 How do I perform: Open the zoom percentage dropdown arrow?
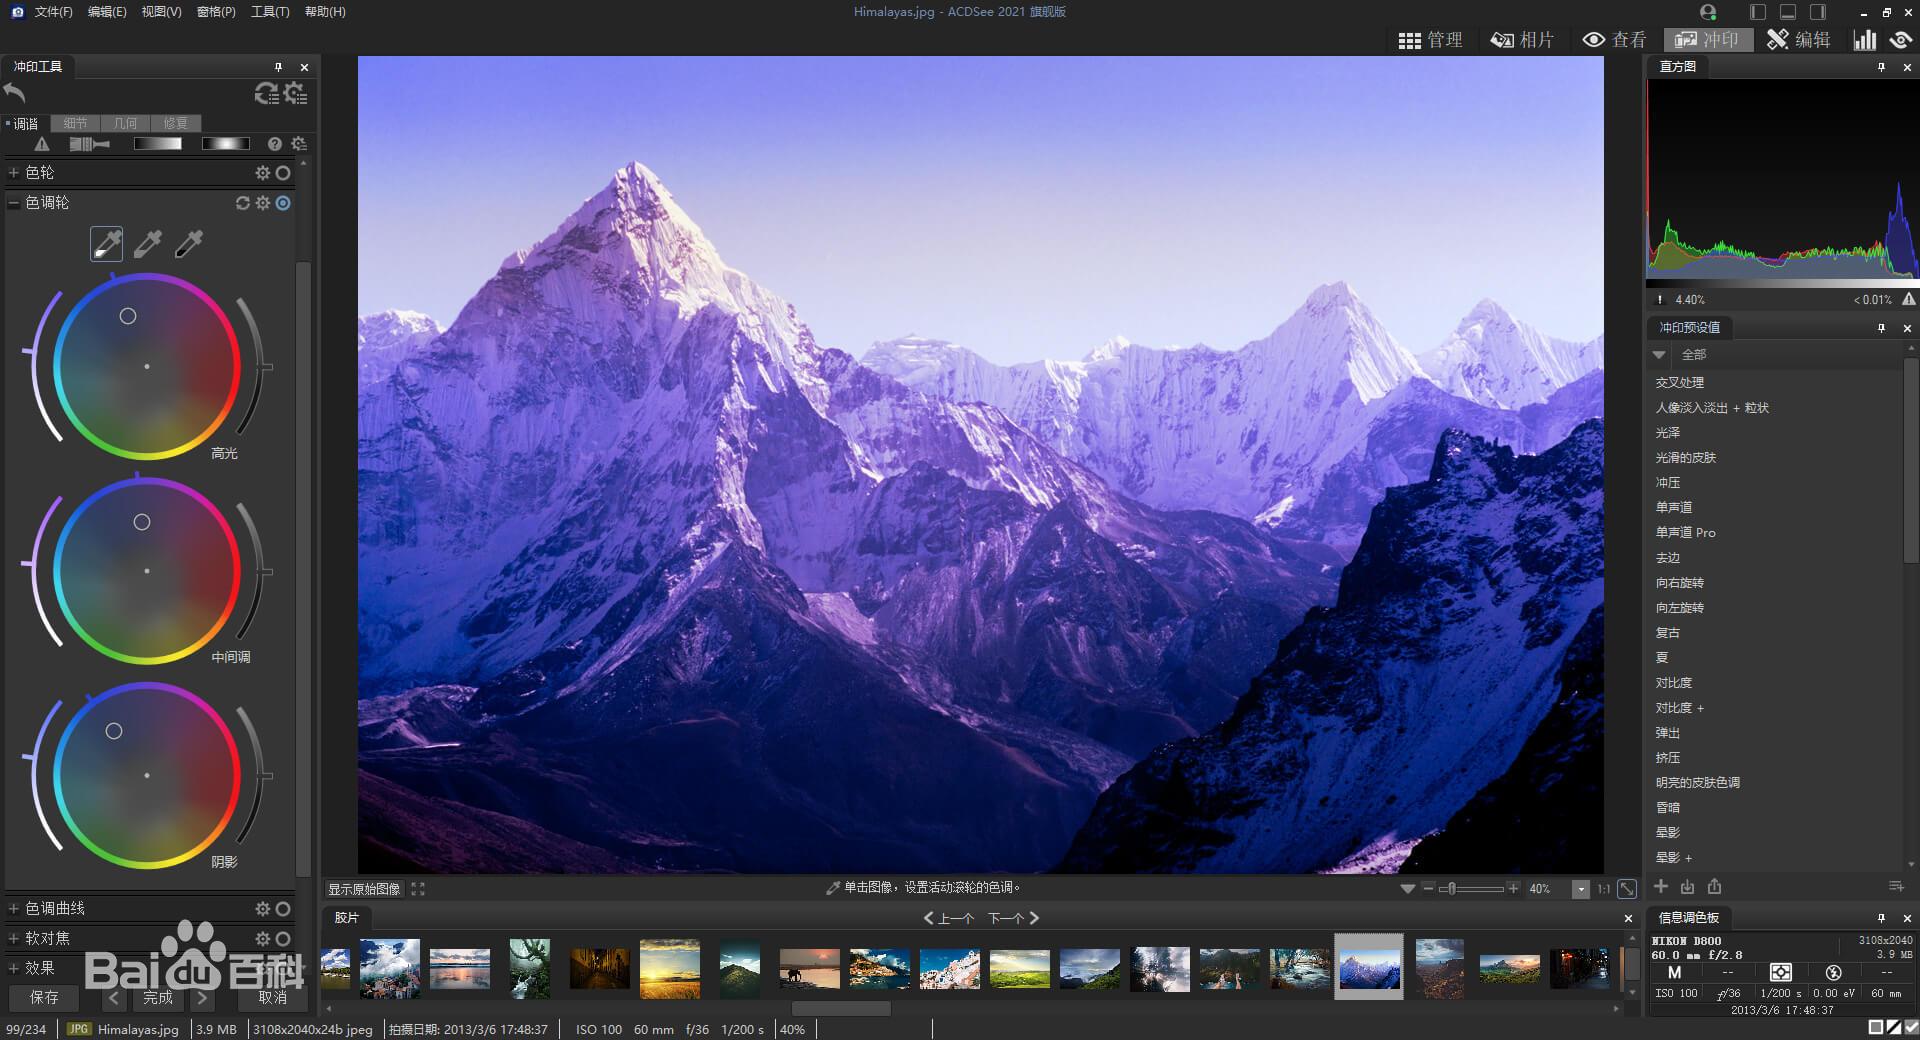1581,889
